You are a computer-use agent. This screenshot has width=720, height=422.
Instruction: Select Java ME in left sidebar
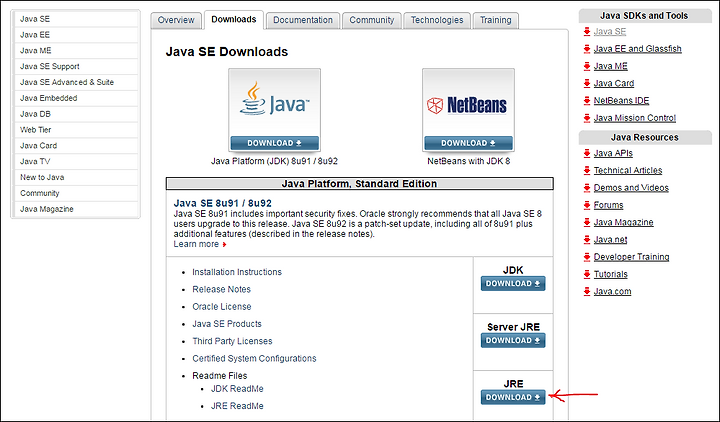coord(76,51)
